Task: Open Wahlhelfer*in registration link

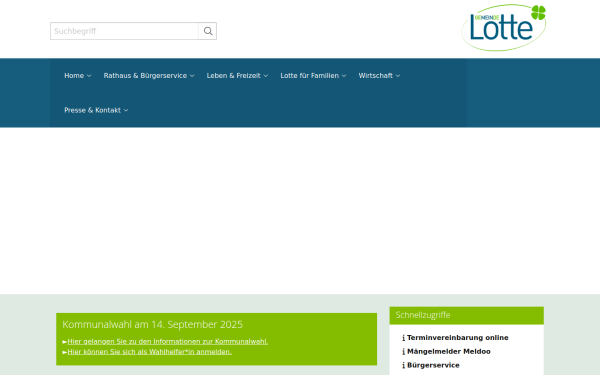Action: coord(150,352)
